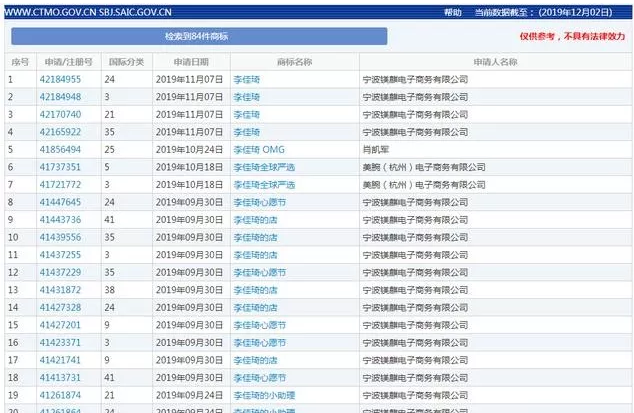Viewport: 634px width, 413px height.
Task: Open application number 41431872
Action: pyautogui.click(x=60, y=290)
